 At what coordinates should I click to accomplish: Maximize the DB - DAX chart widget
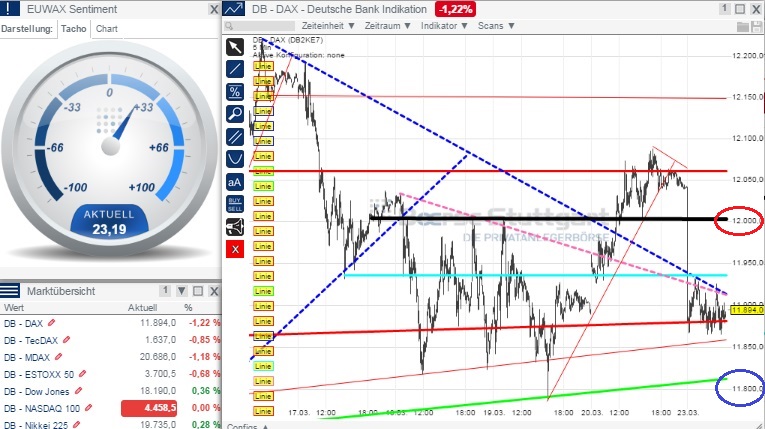point(740,9)
